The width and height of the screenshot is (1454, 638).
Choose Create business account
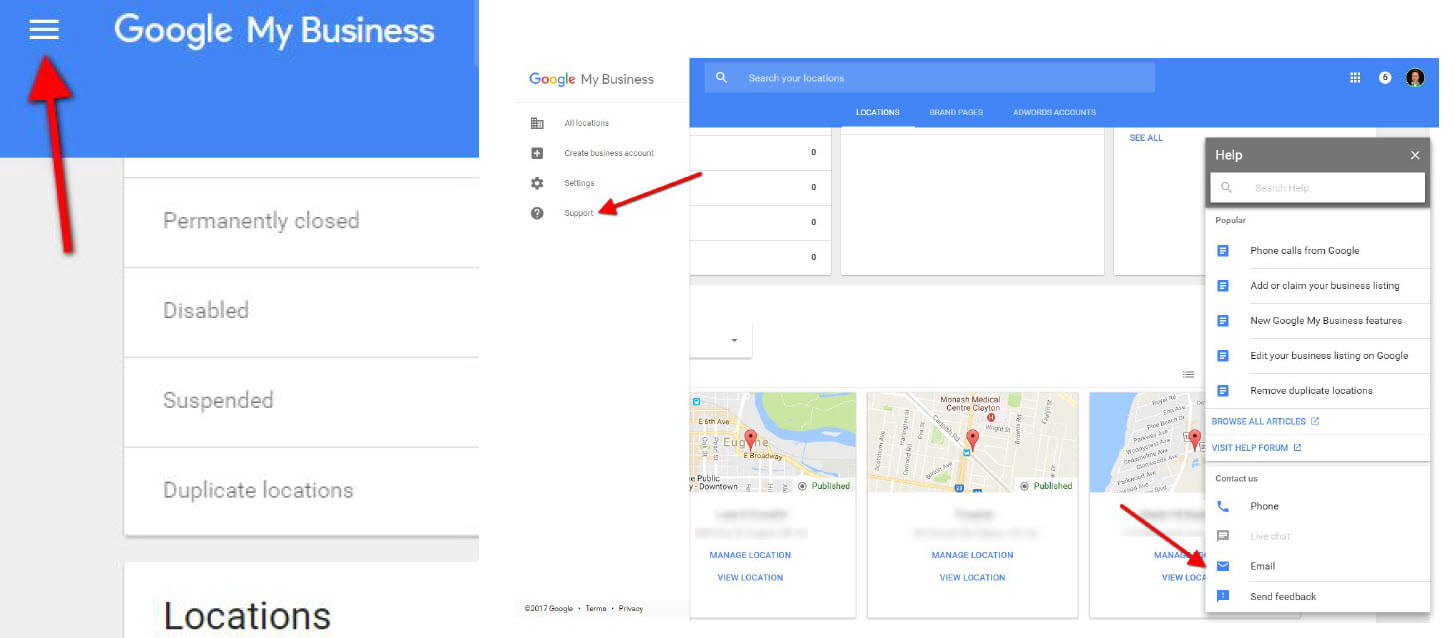[x=608, y=153]
